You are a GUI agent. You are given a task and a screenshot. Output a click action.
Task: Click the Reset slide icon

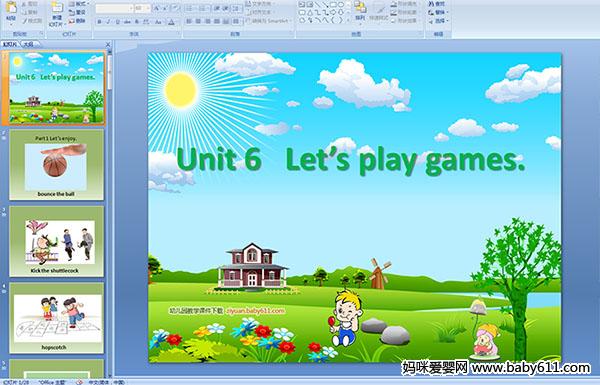pos(71,12)
